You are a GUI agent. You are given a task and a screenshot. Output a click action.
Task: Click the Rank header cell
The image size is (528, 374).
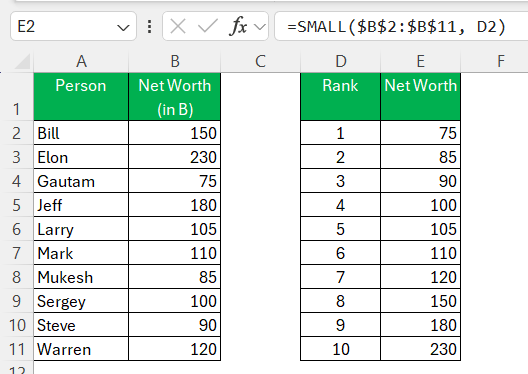pos(340,97)
